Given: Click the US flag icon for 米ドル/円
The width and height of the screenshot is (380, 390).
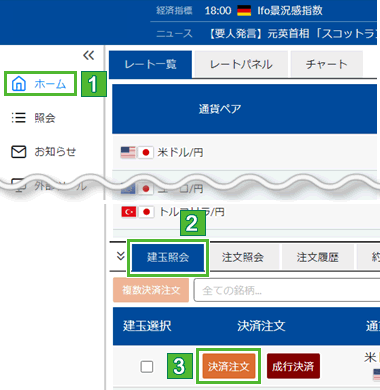Looking at the screenshot, I should tap(128, 152).
